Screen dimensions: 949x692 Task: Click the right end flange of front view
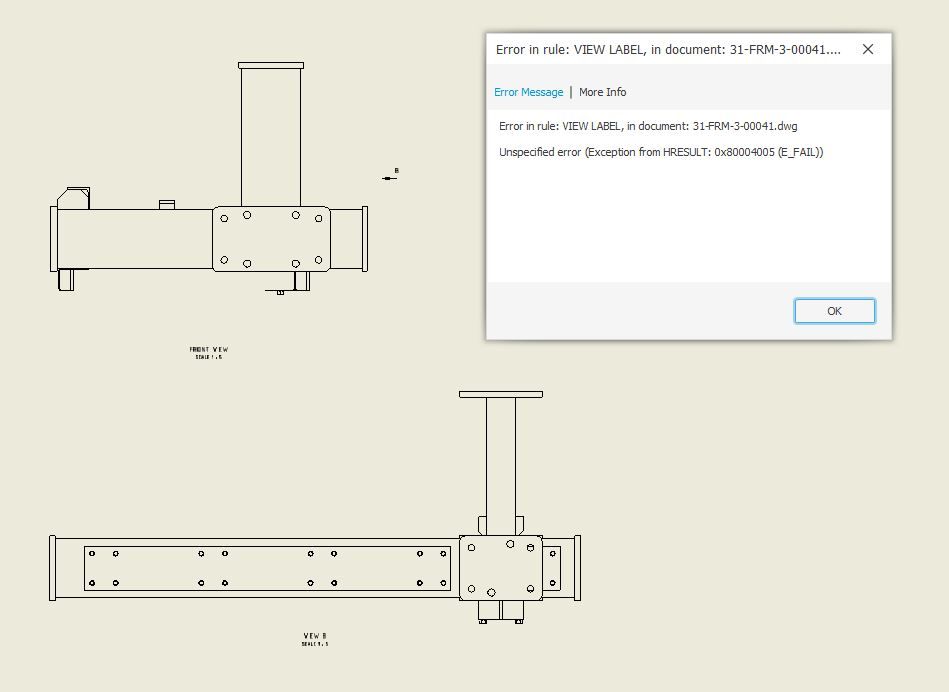pos(365,239)
